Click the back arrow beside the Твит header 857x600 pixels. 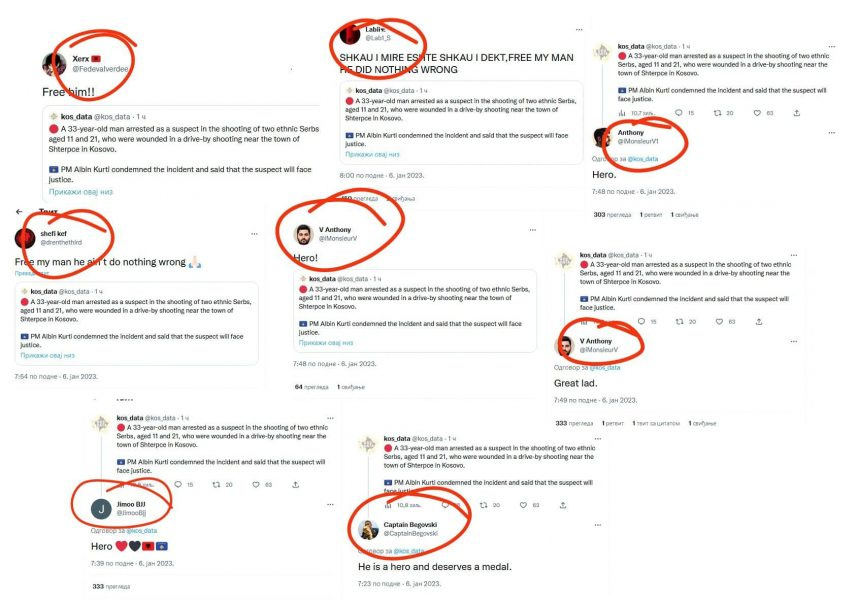pyautogui.click(x=19, y=211)
